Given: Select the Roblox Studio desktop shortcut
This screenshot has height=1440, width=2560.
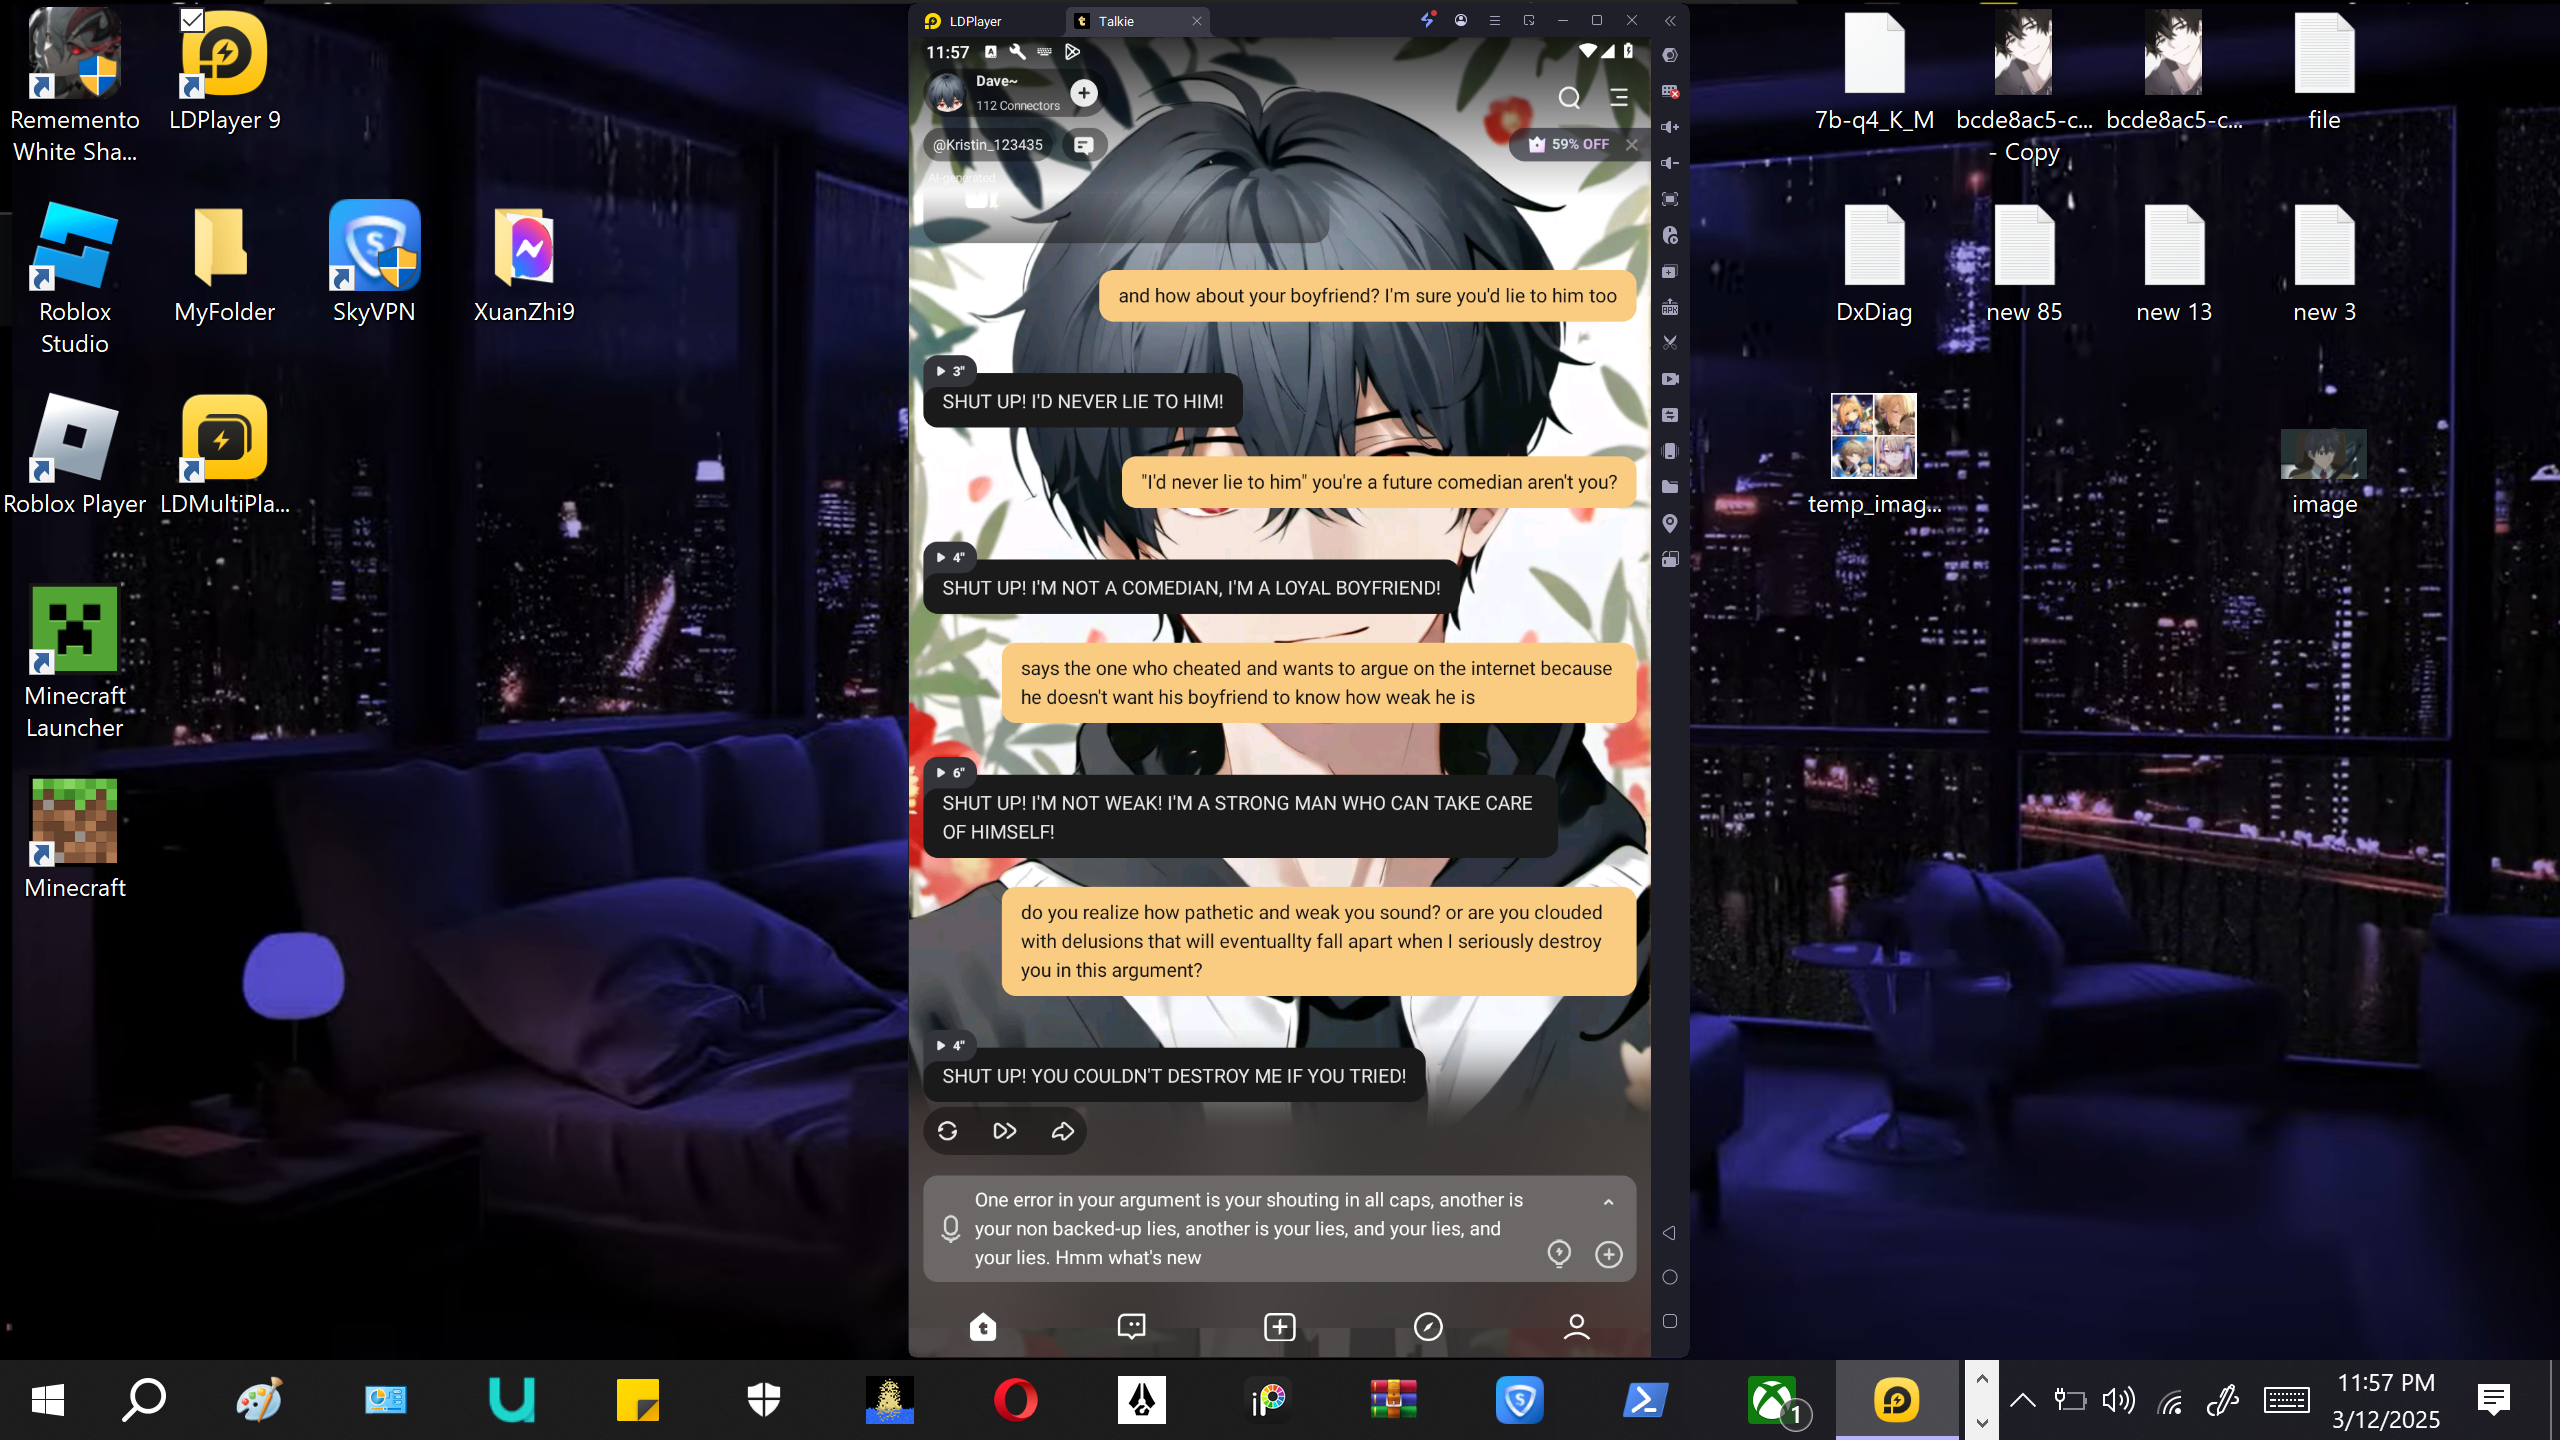Looking at the screenshot, I should pyautogui.click(x=75, y=279).
